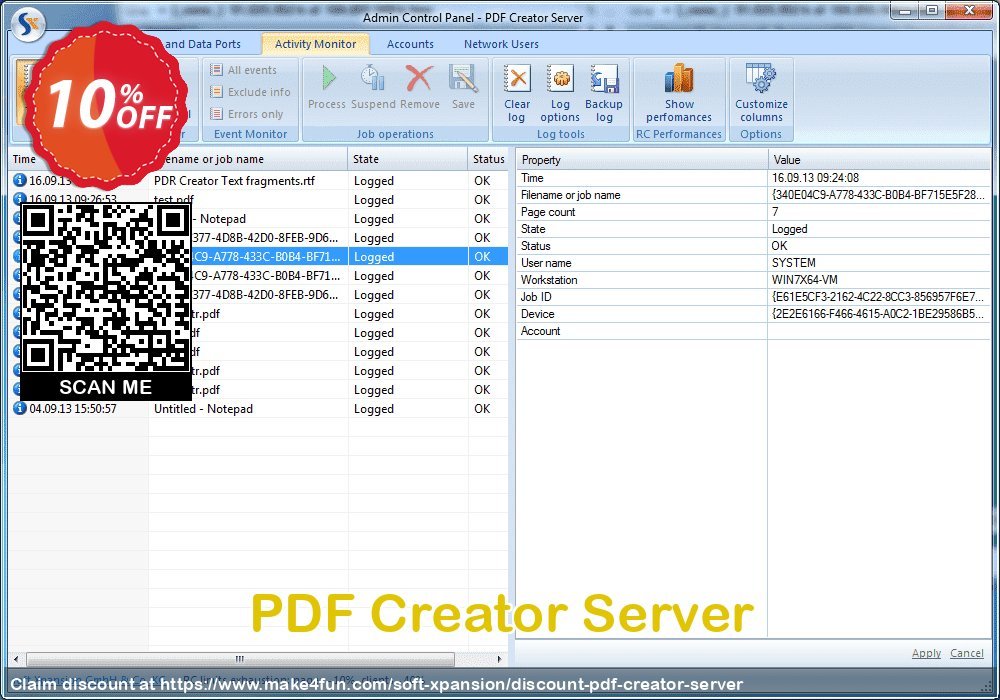
Task: Click the Job operations group label
Action: tap(395, 134)
